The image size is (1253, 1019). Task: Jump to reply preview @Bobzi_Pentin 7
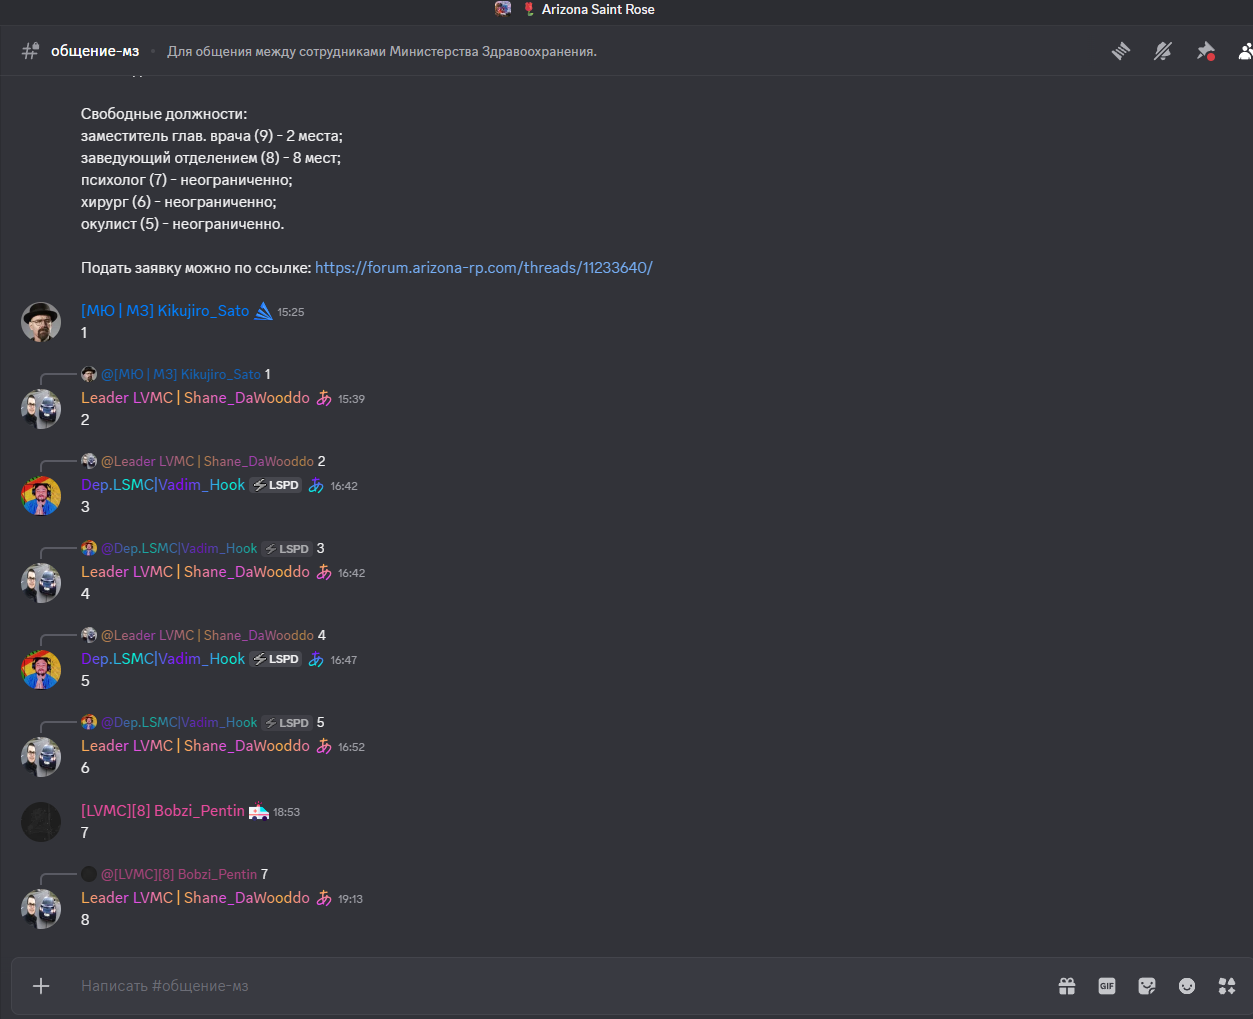click(184, 874)
